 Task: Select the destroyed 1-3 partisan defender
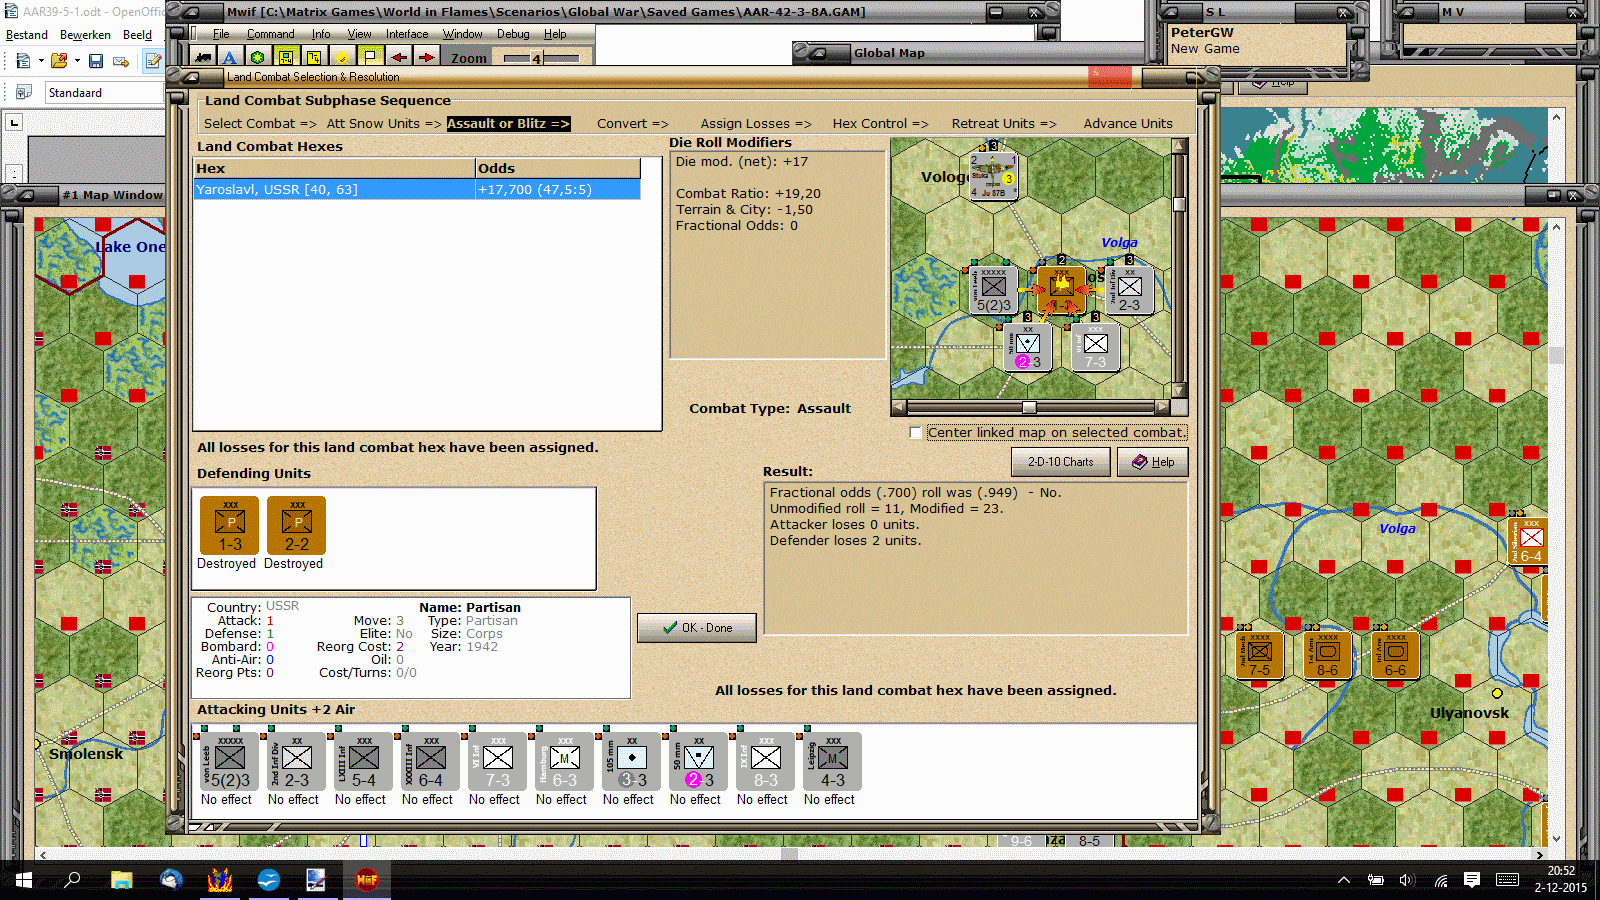230,525
